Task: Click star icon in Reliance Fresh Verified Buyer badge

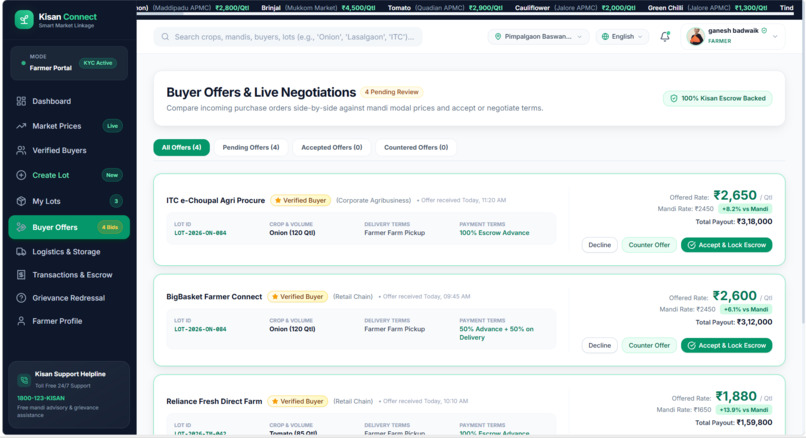Action: point(275,402)
